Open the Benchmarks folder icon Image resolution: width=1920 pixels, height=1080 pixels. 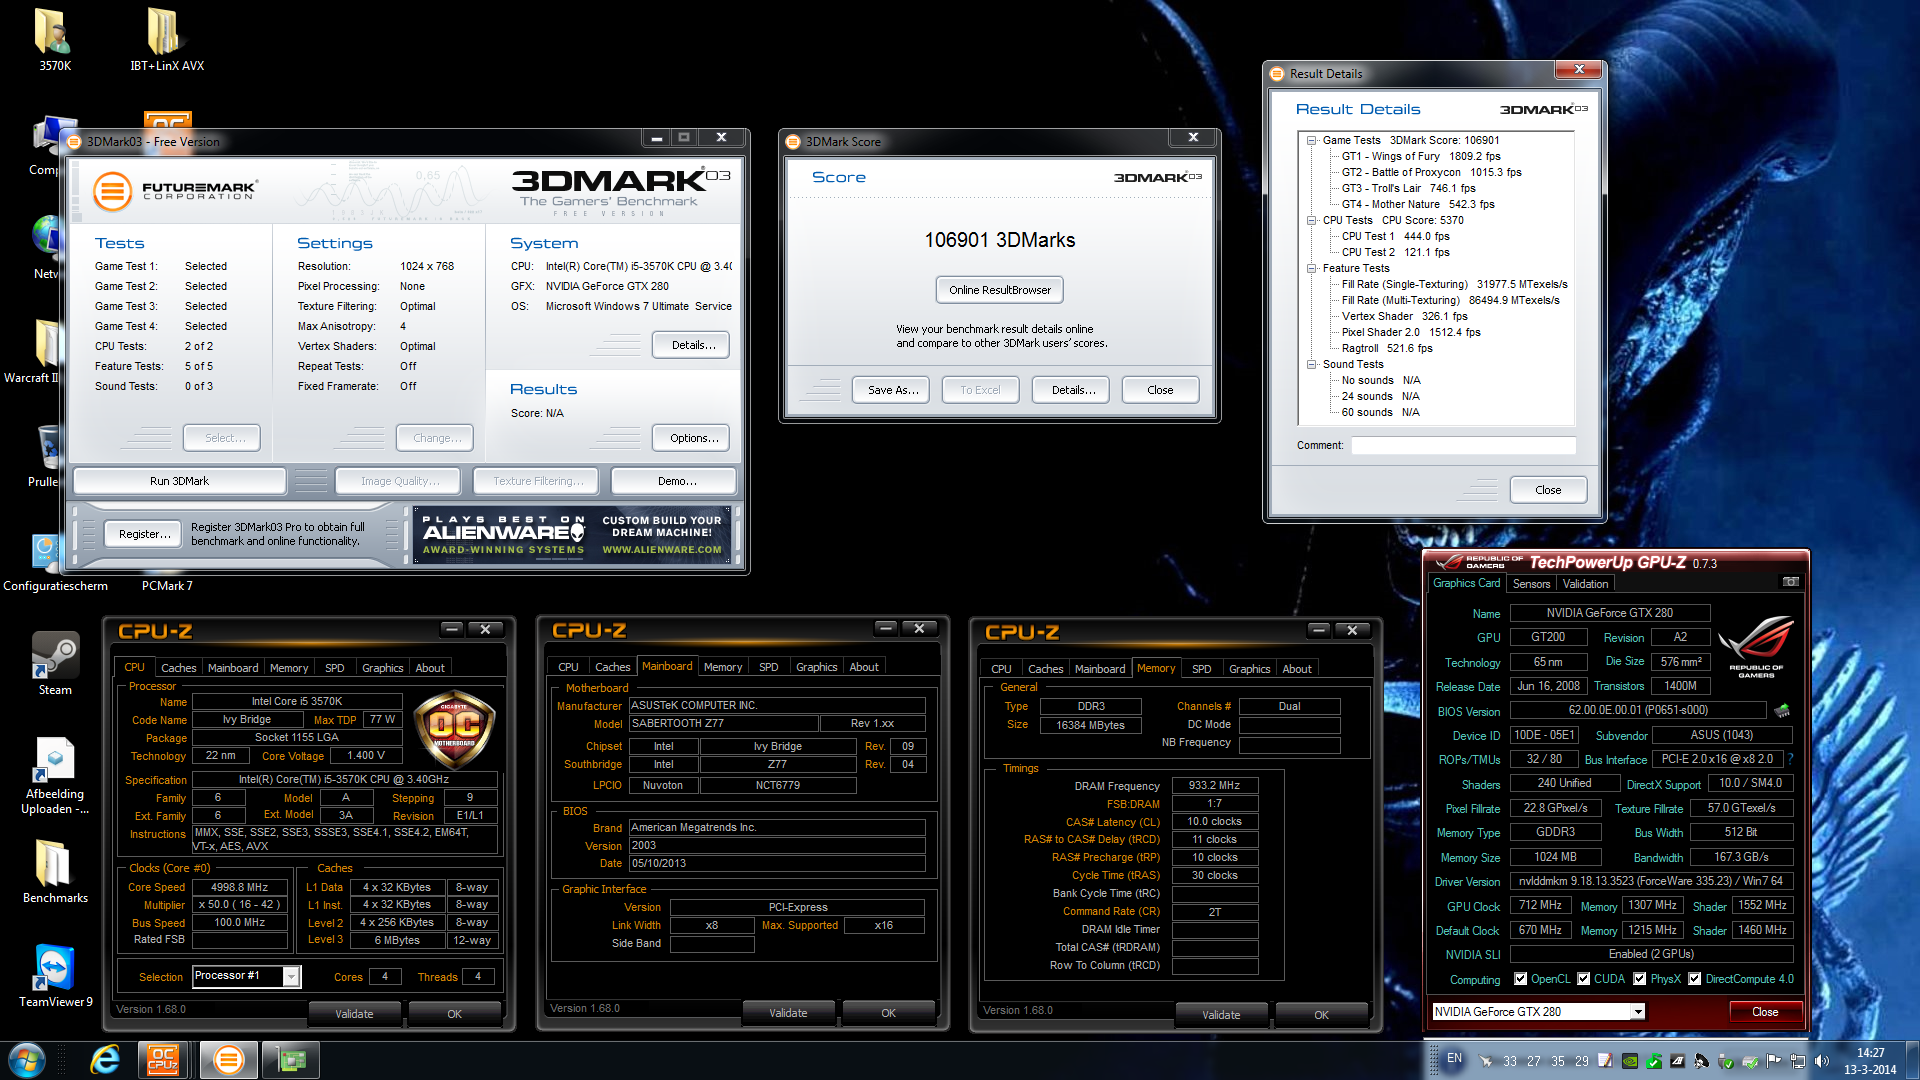pos(55,870)
